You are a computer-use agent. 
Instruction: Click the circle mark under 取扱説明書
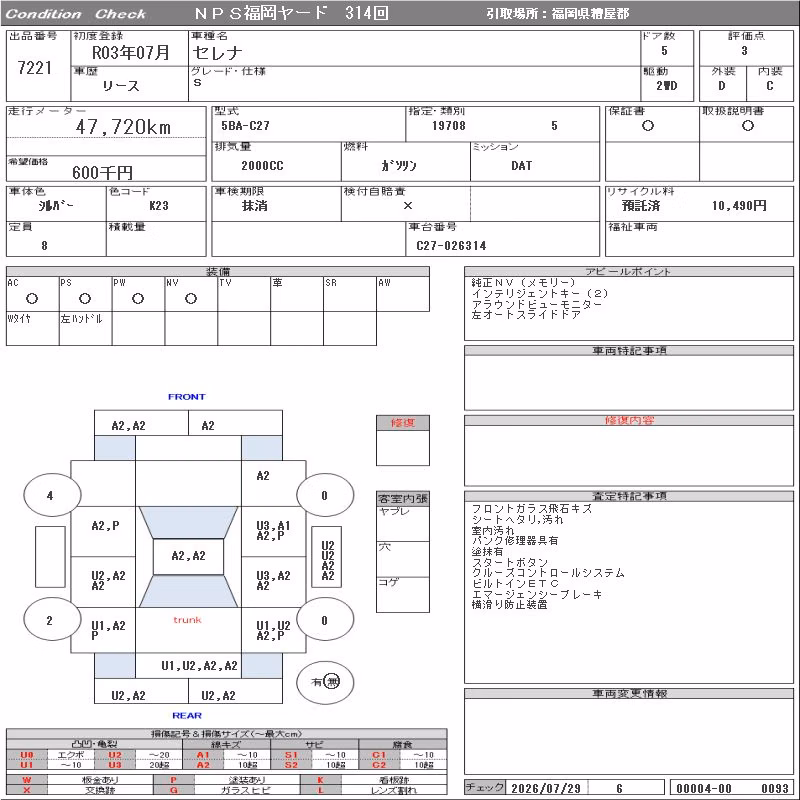[x=747, y=126]
